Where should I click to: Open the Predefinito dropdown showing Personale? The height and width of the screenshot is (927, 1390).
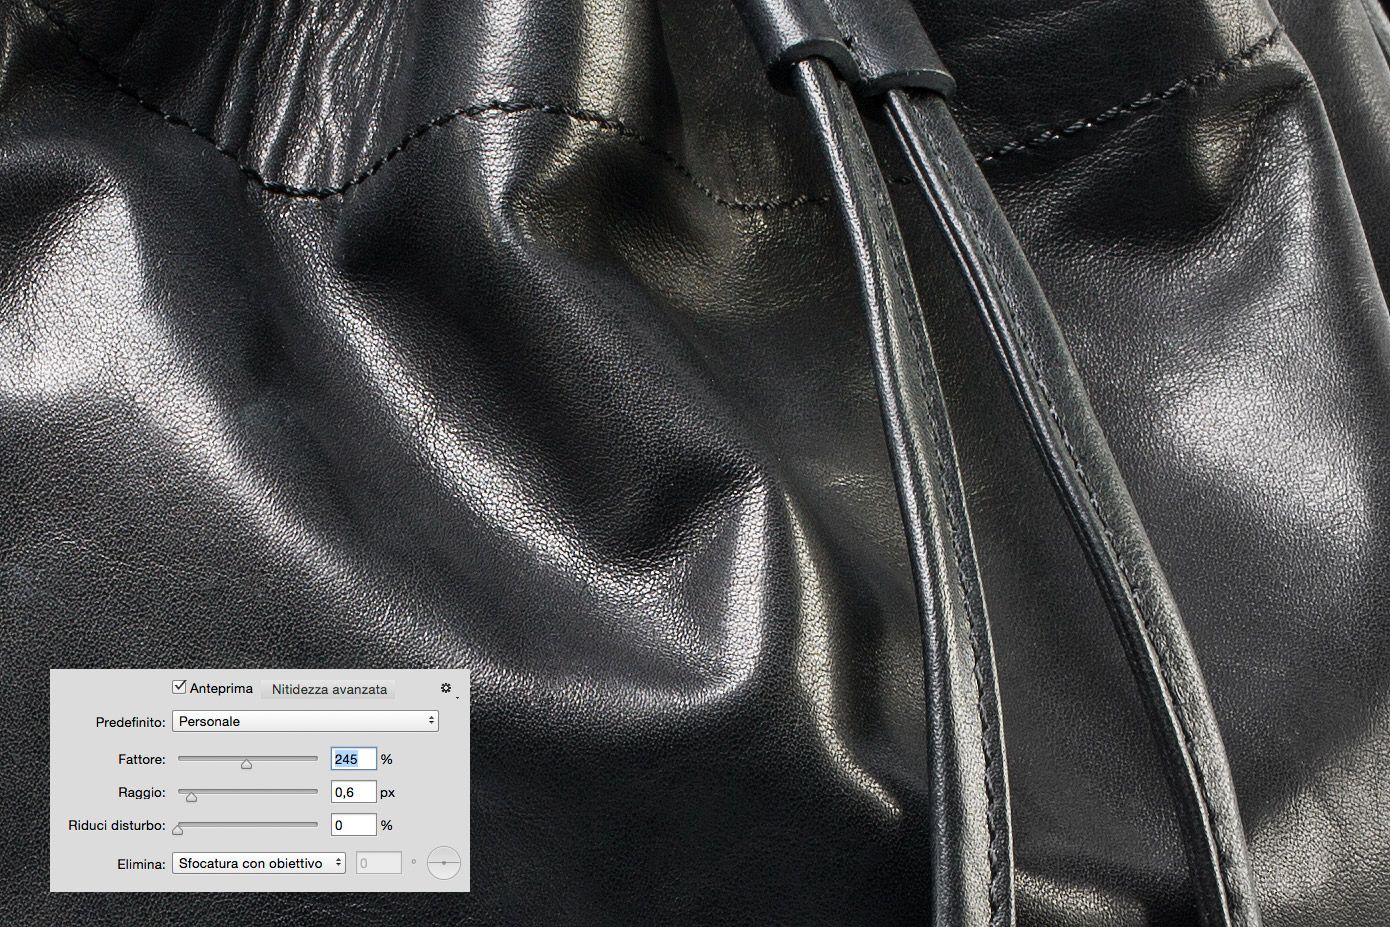pos(305,721)
